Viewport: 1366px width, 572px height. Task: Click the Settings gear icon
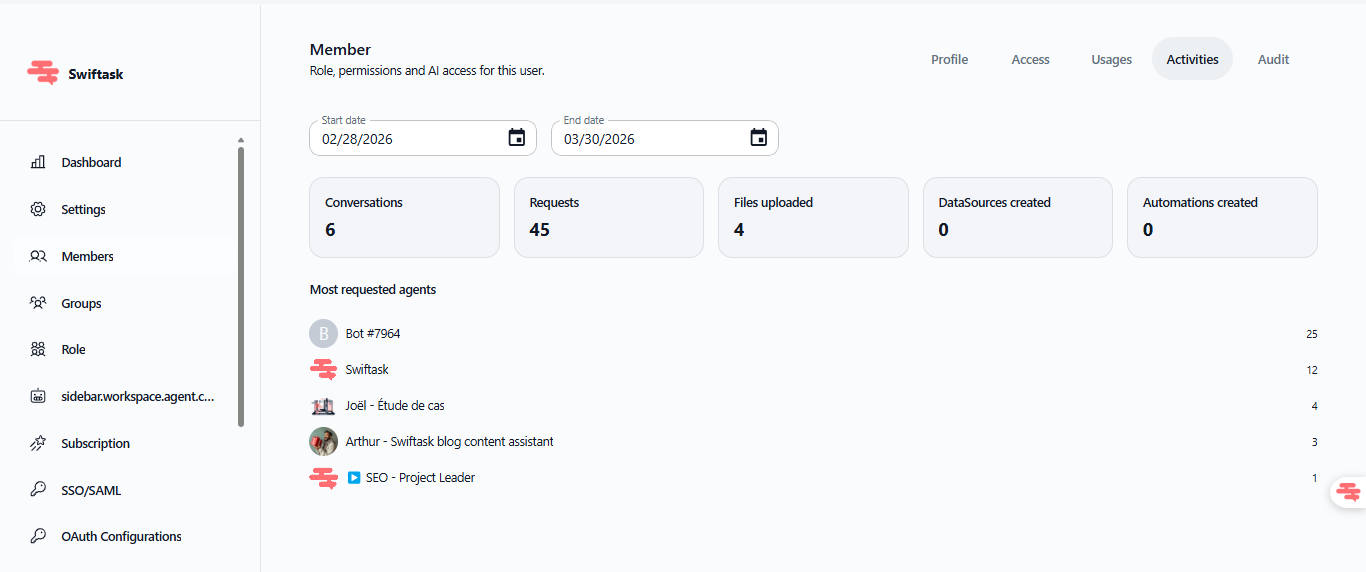point(38,209)
